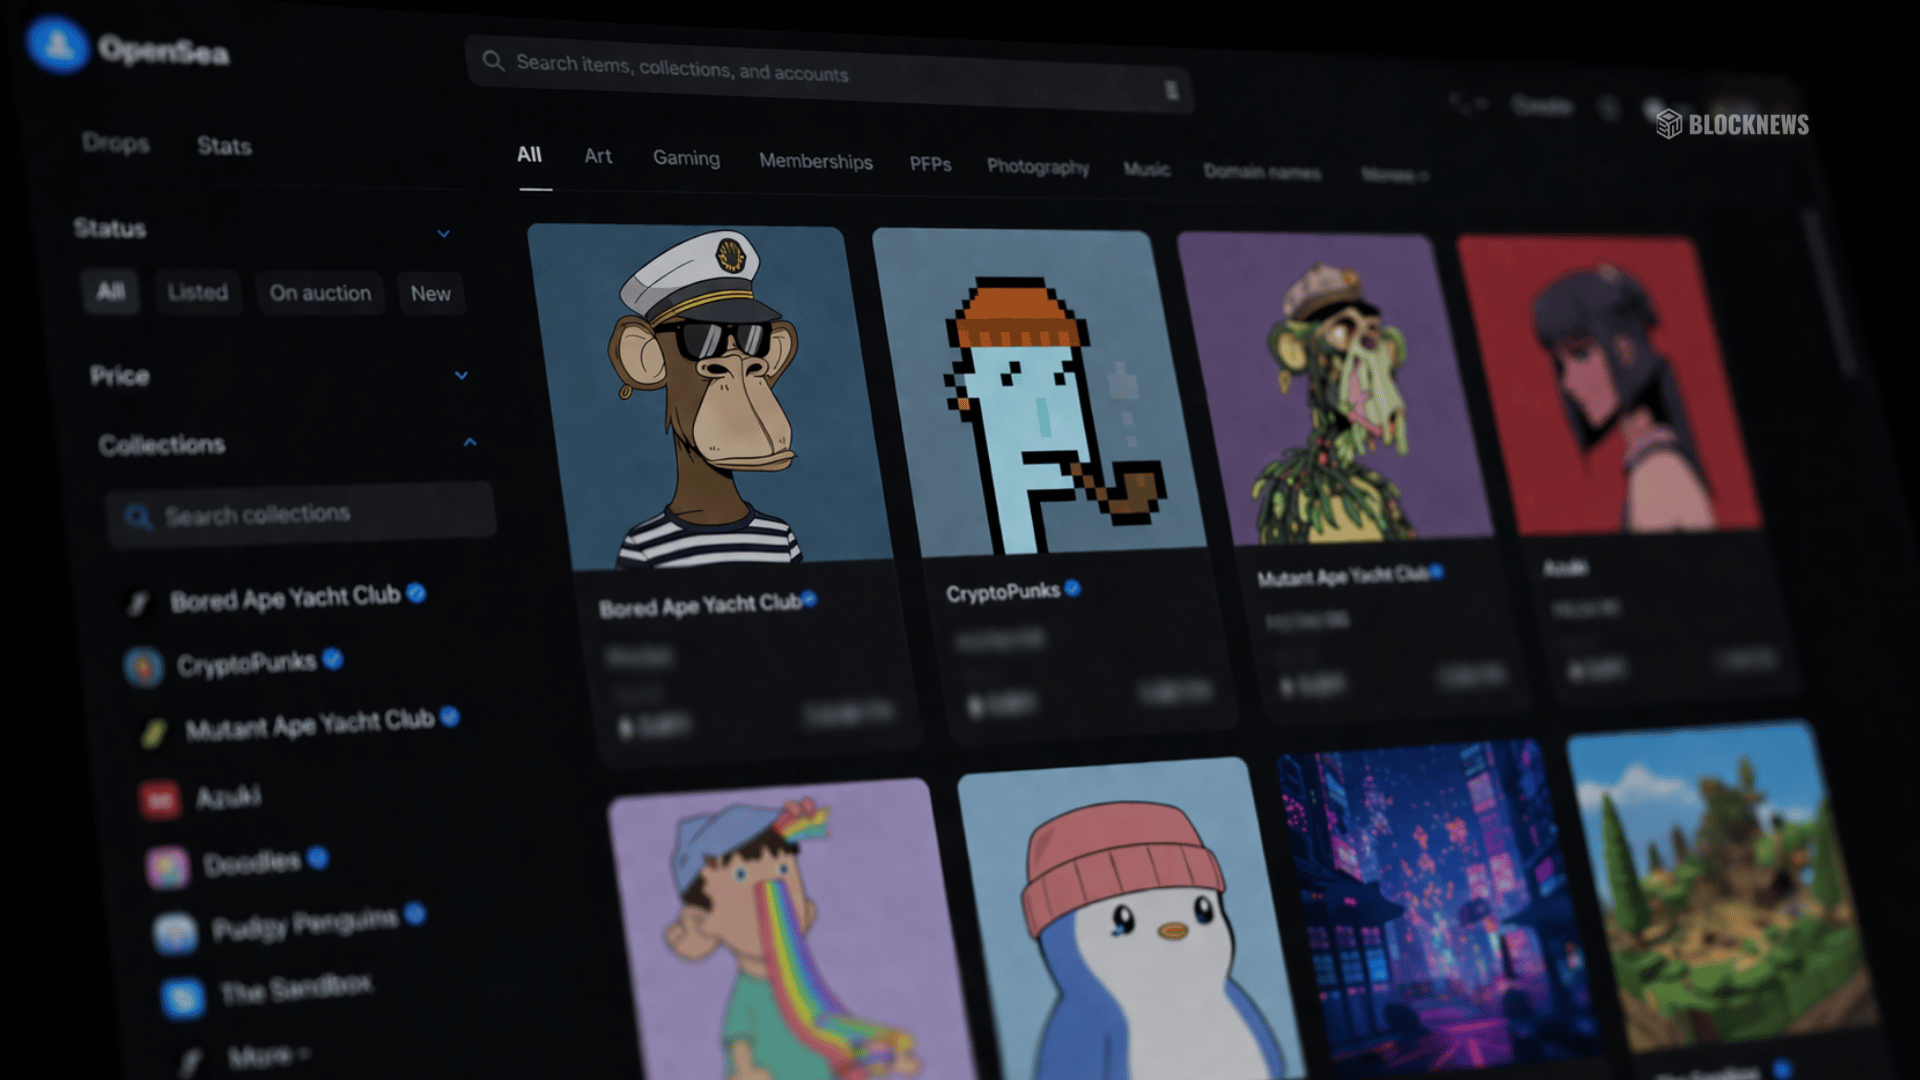The width and height of the screenshot is (1920, 1080).
Task: Open the Memberships category tab
Action: [815, 161]
